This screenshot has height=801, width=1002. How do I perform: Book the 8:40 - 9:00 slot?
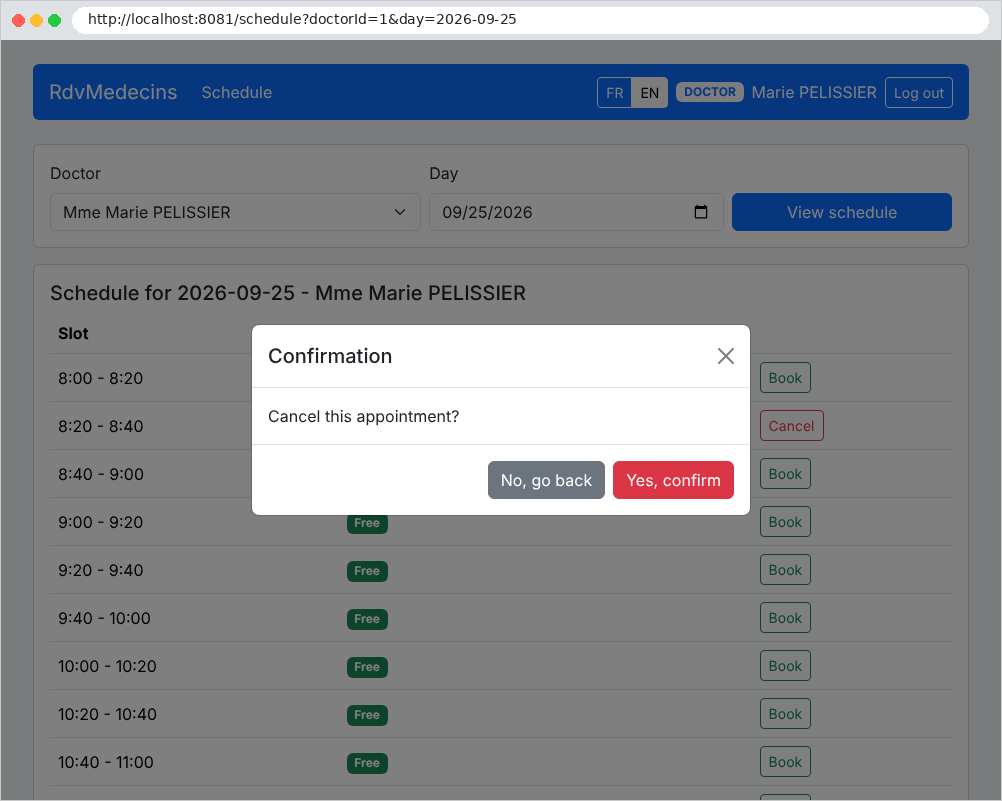coord(785,474)
